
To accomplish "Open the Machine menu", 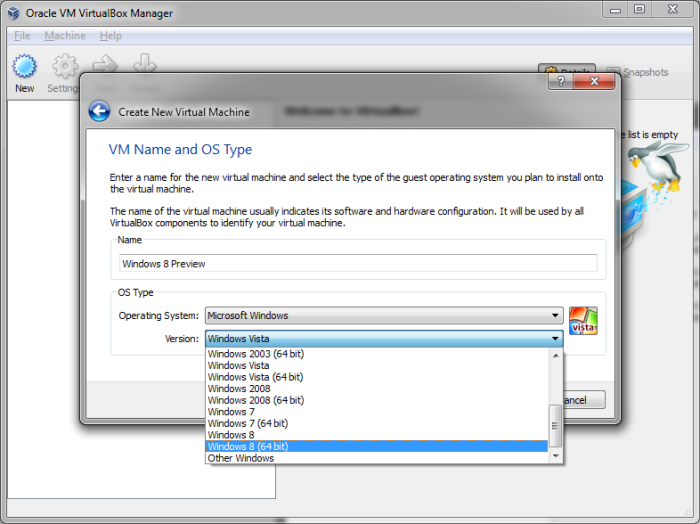I will (x=65, y=36).
